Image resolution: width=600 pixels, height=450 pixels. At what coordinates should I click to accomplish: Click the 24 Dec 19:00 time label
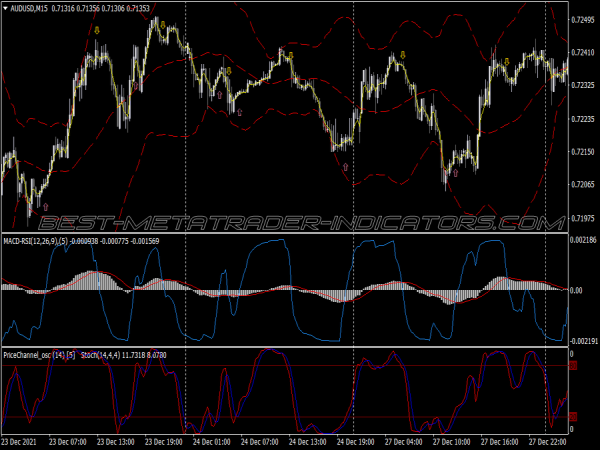click(x=355, y=442)
